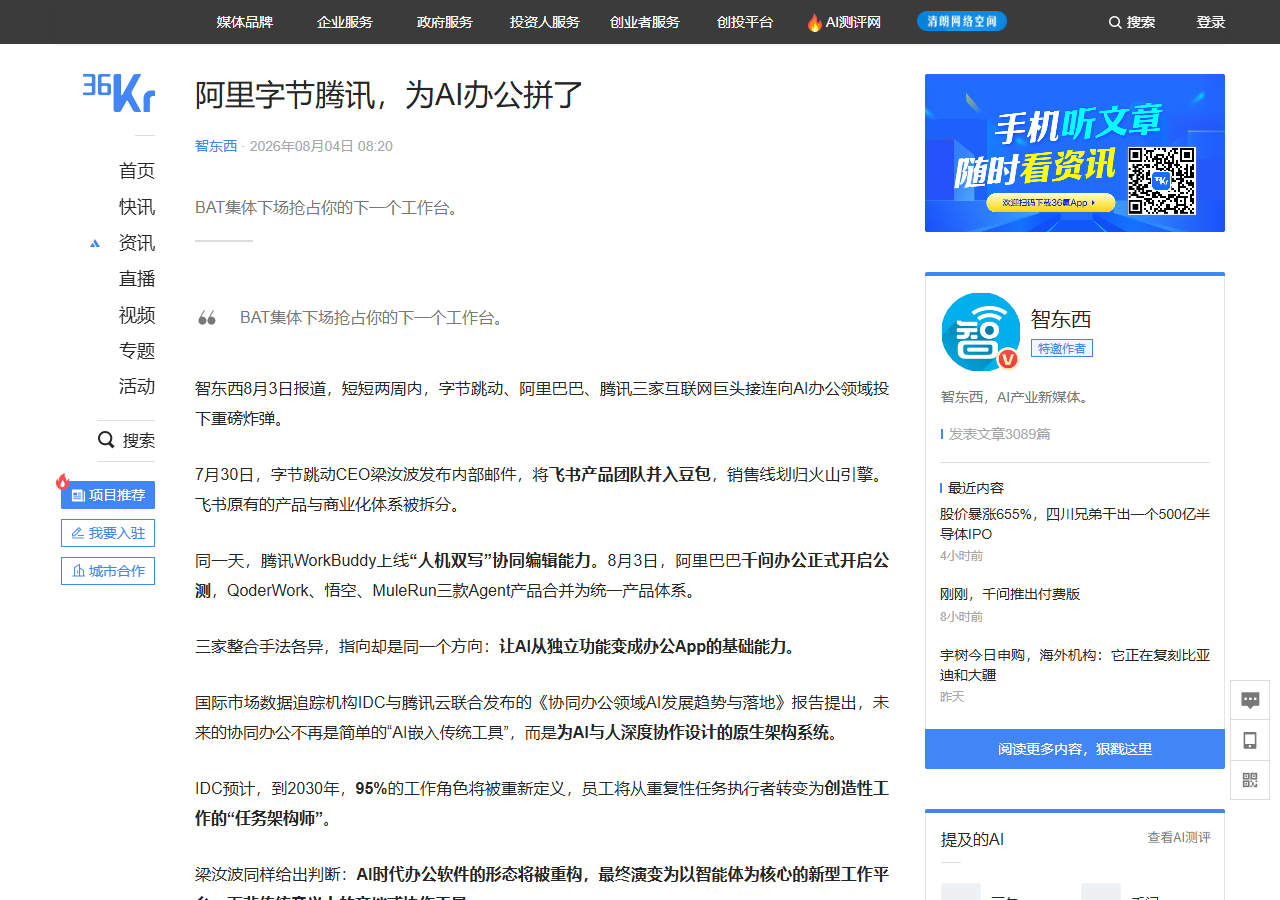The height and width of the screenshot is (900, 1280).
Task: Open the 投资人服务 menu
Action: click(545, 22)
